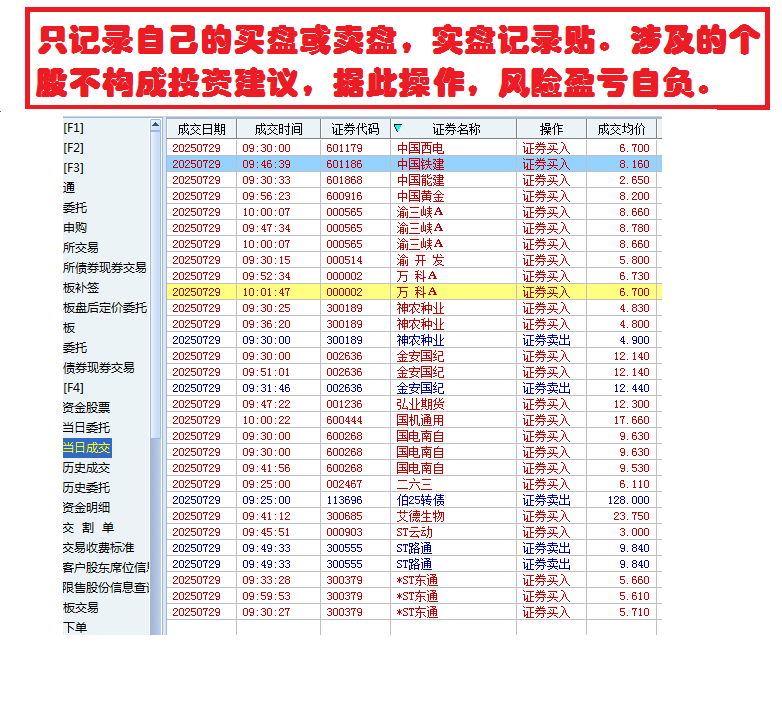782x727 pixels.
Task: Select the 艾德生物 row name
Action: coord(420,516)
